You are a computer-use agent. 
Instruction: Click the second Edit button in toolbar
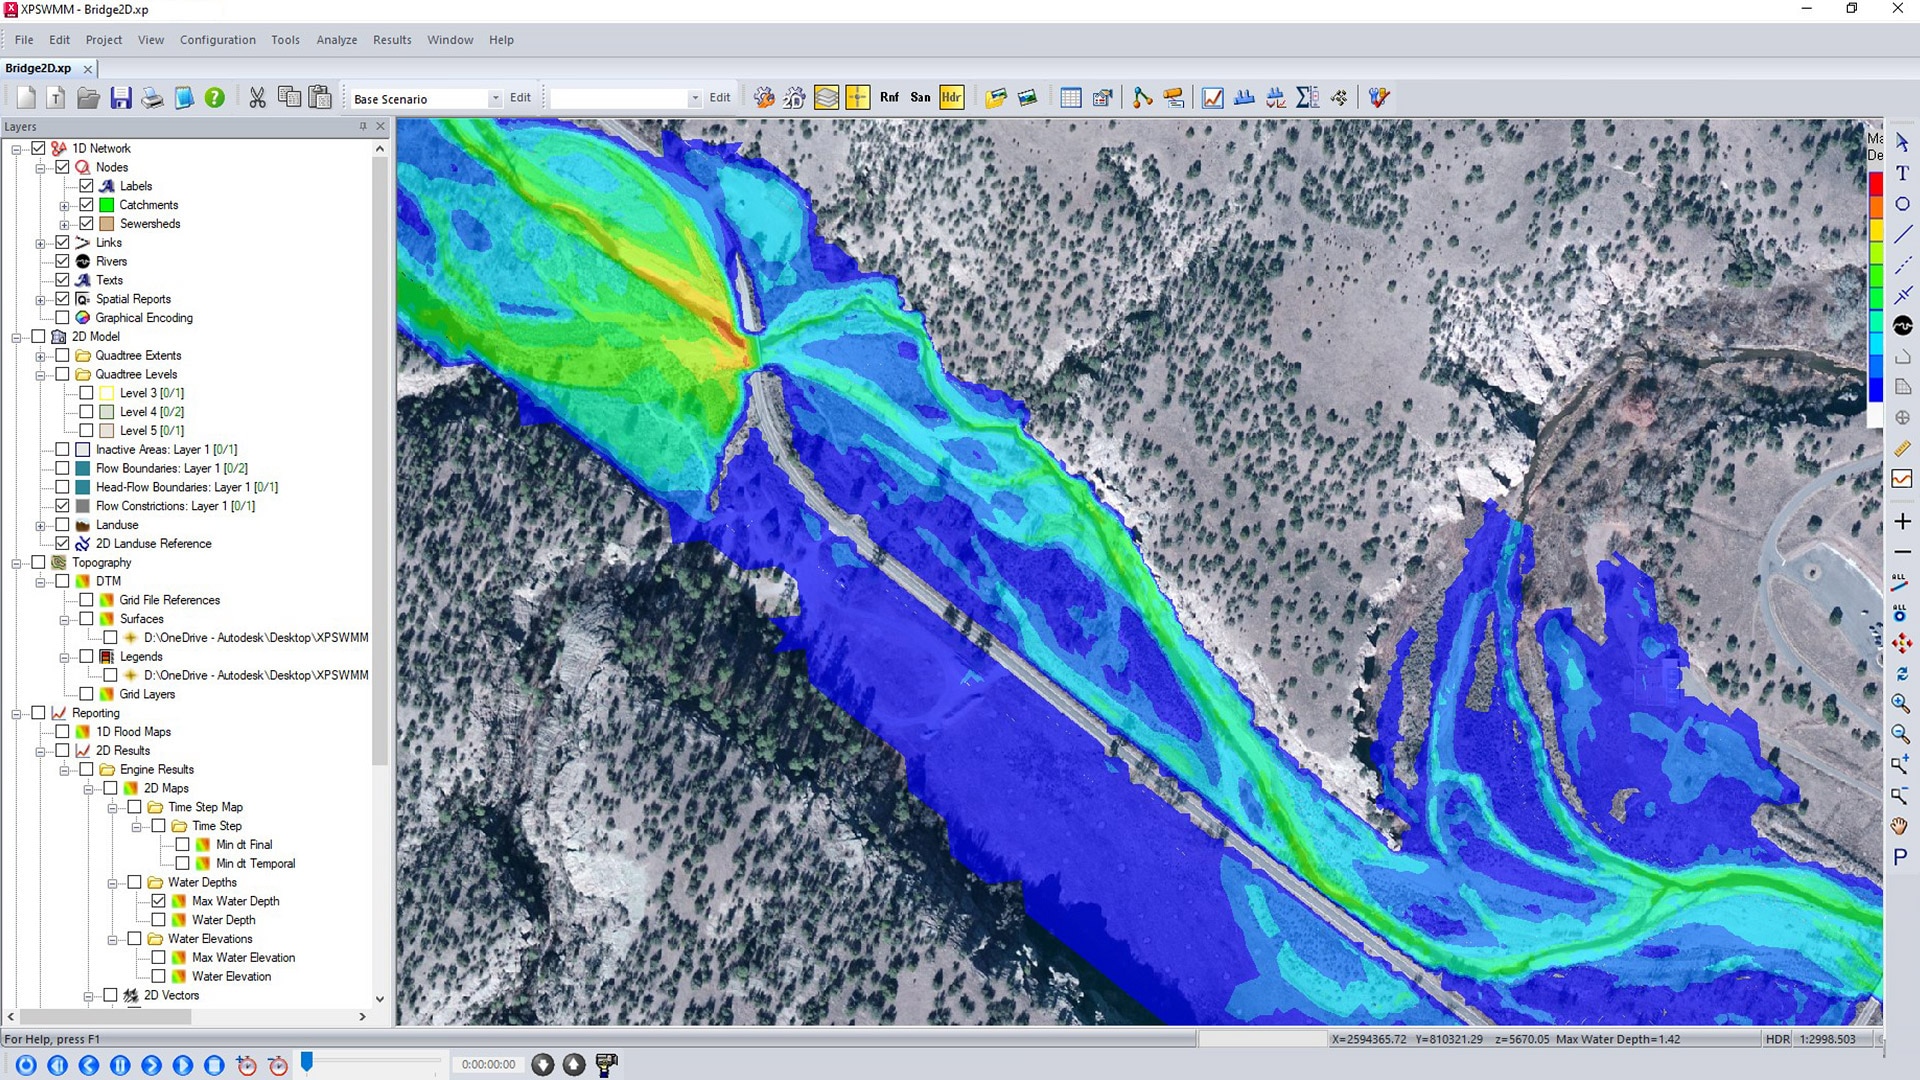(720, 98)
